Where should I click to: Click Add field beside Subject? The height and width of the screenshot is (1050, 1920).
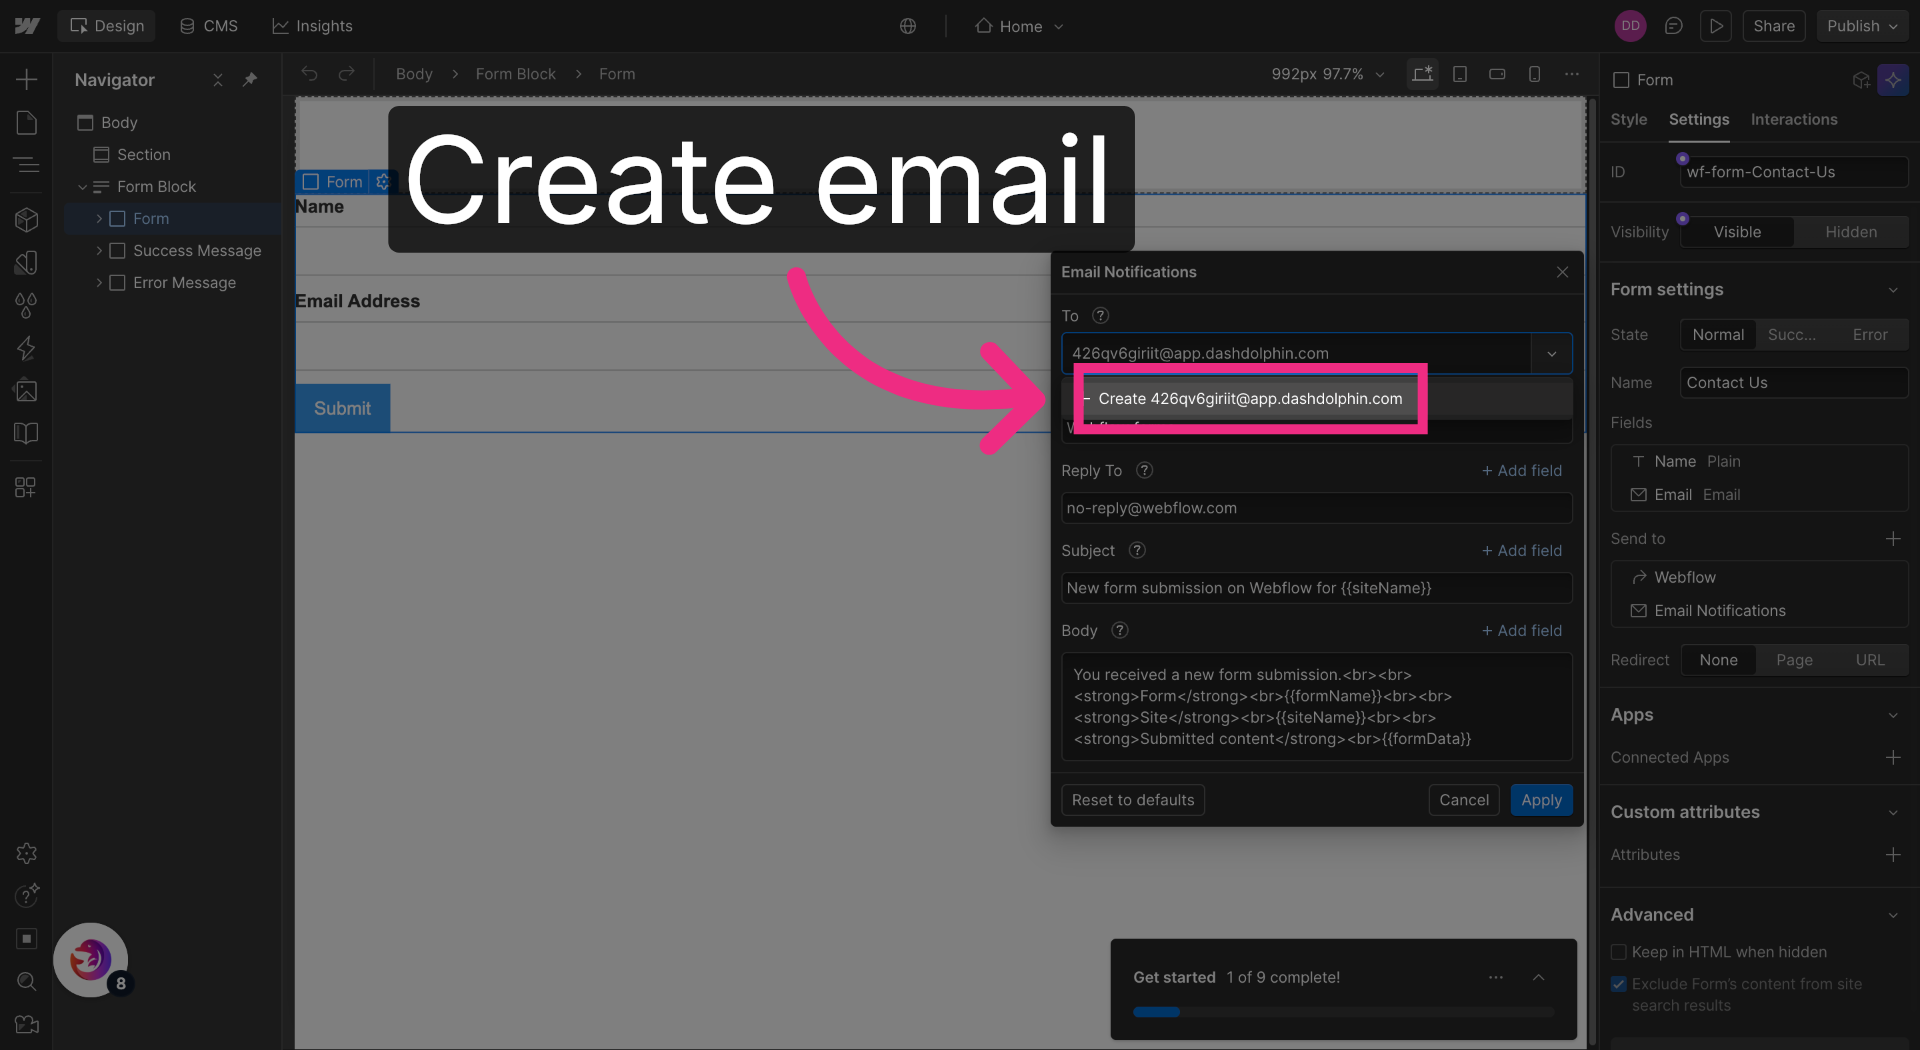[1521, 551]
